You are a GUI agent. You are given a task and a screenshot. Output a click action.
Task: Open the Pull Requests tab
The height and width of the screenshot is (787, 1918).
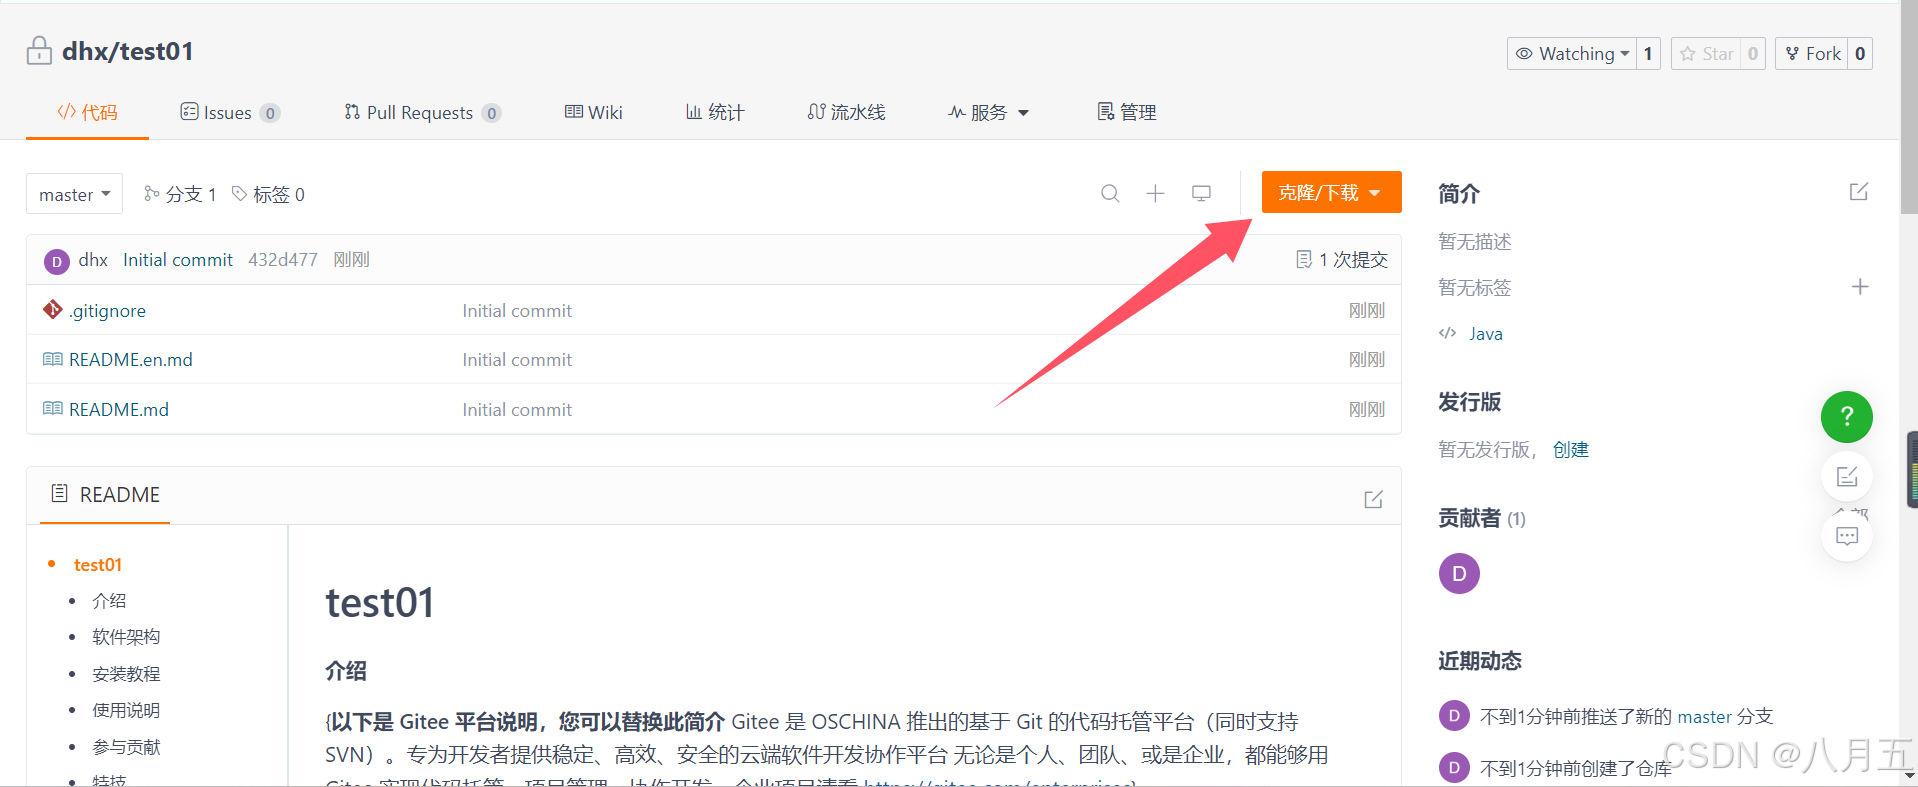tap(422, 112)
